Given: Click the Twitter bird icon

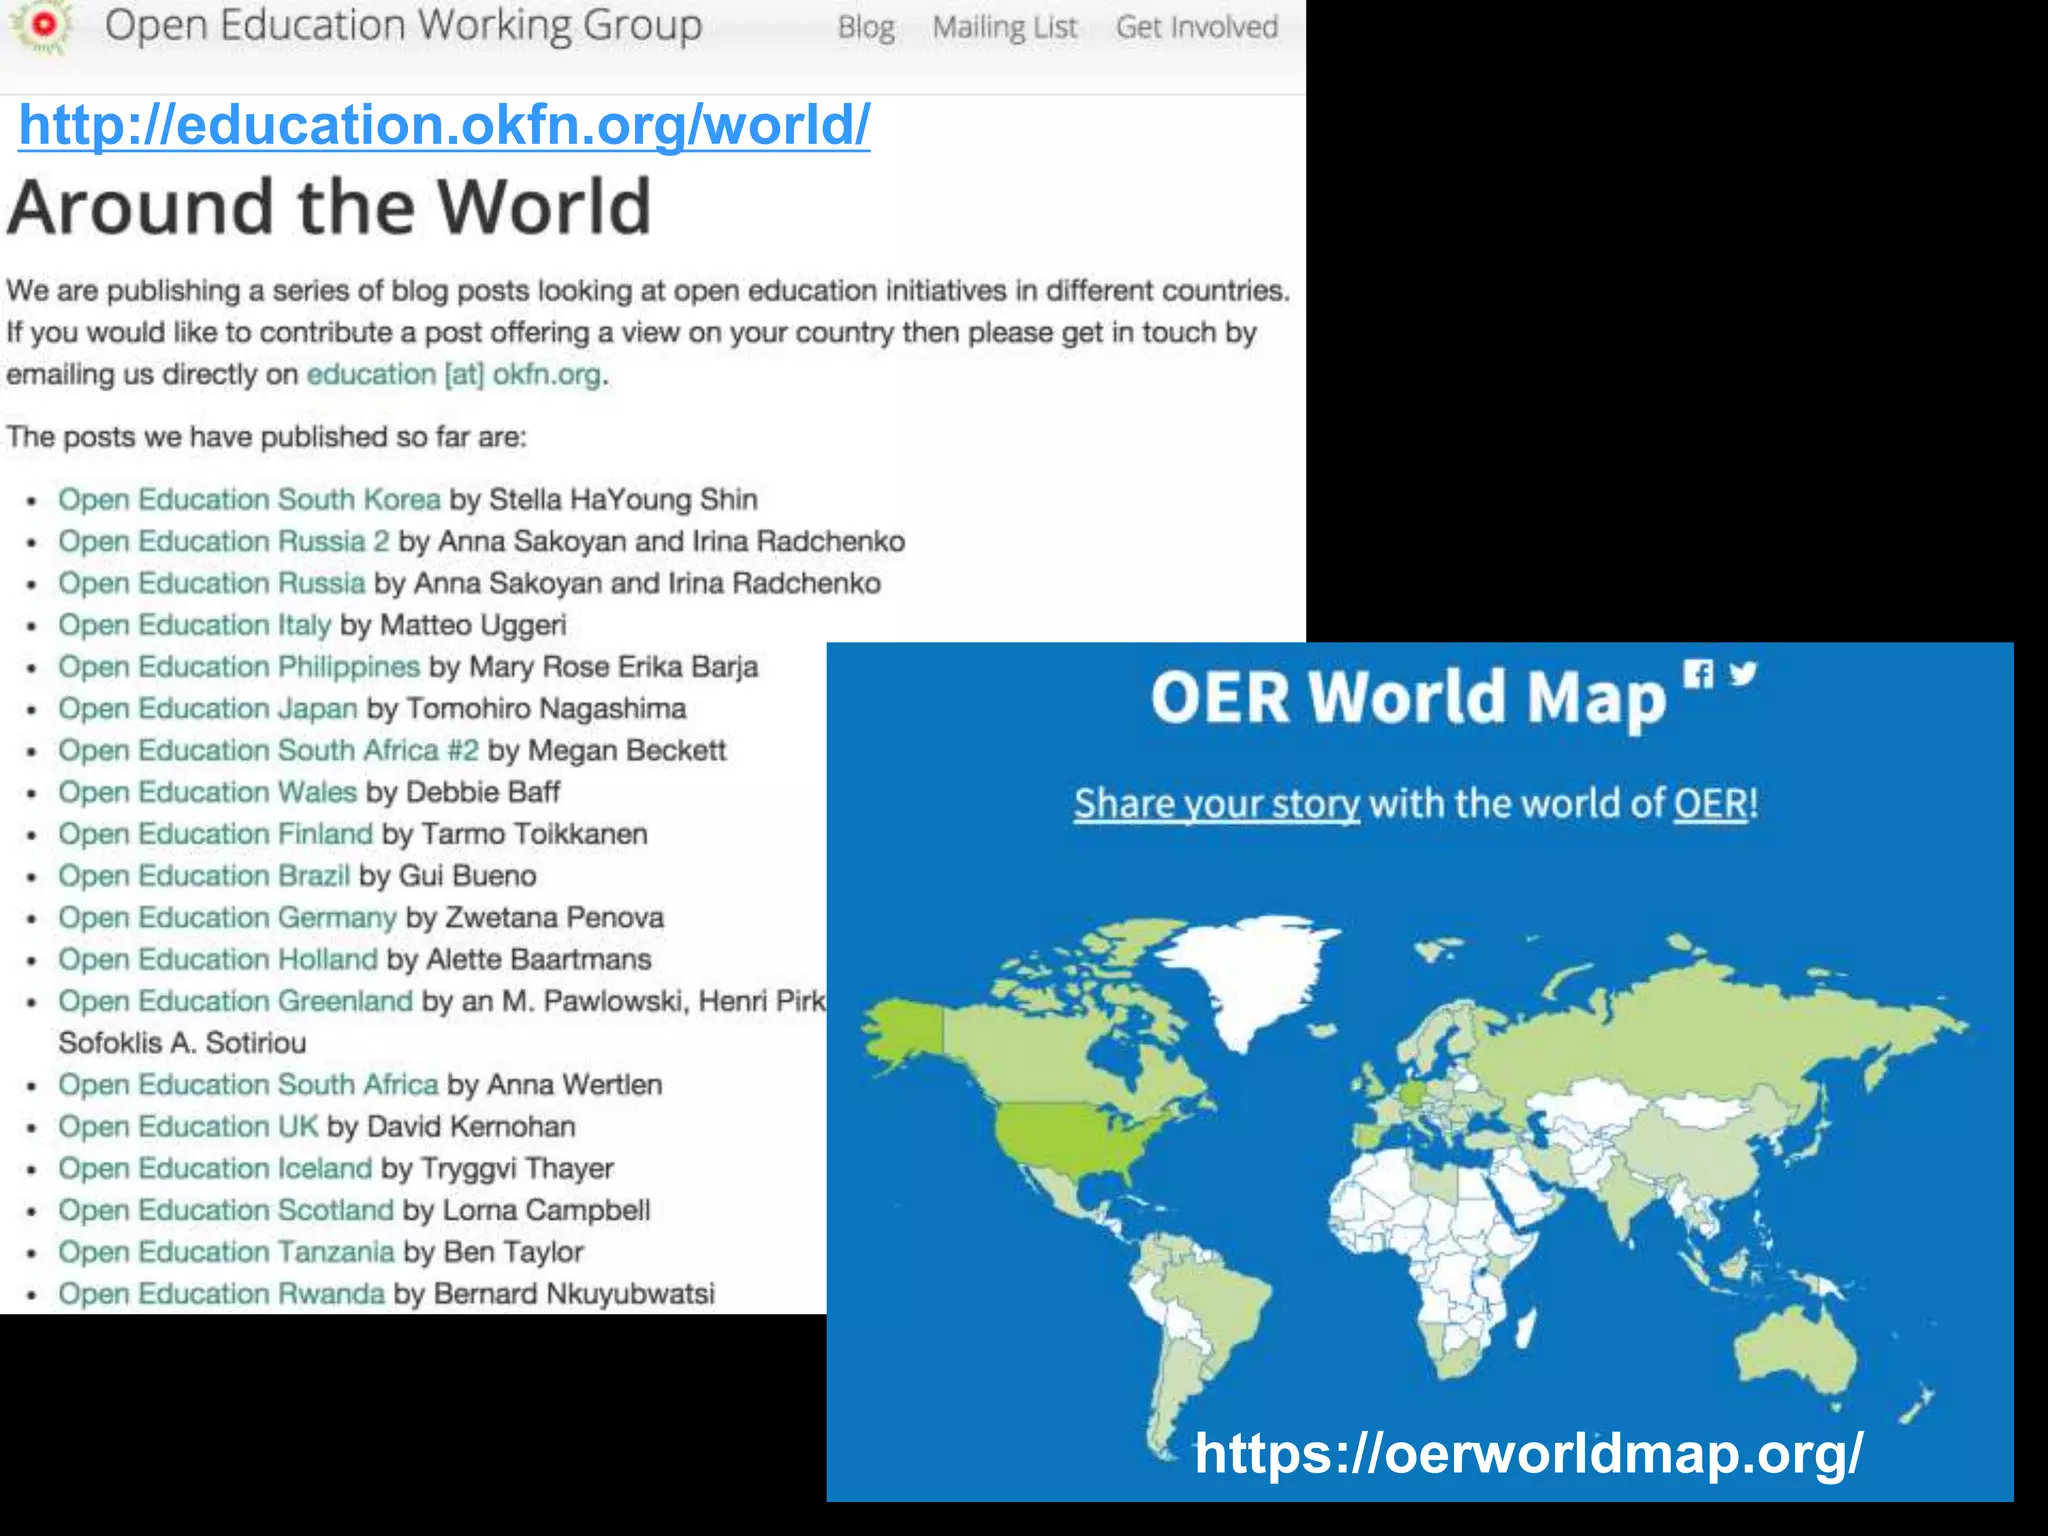Looking at the screenshot, I should 1743,673.
